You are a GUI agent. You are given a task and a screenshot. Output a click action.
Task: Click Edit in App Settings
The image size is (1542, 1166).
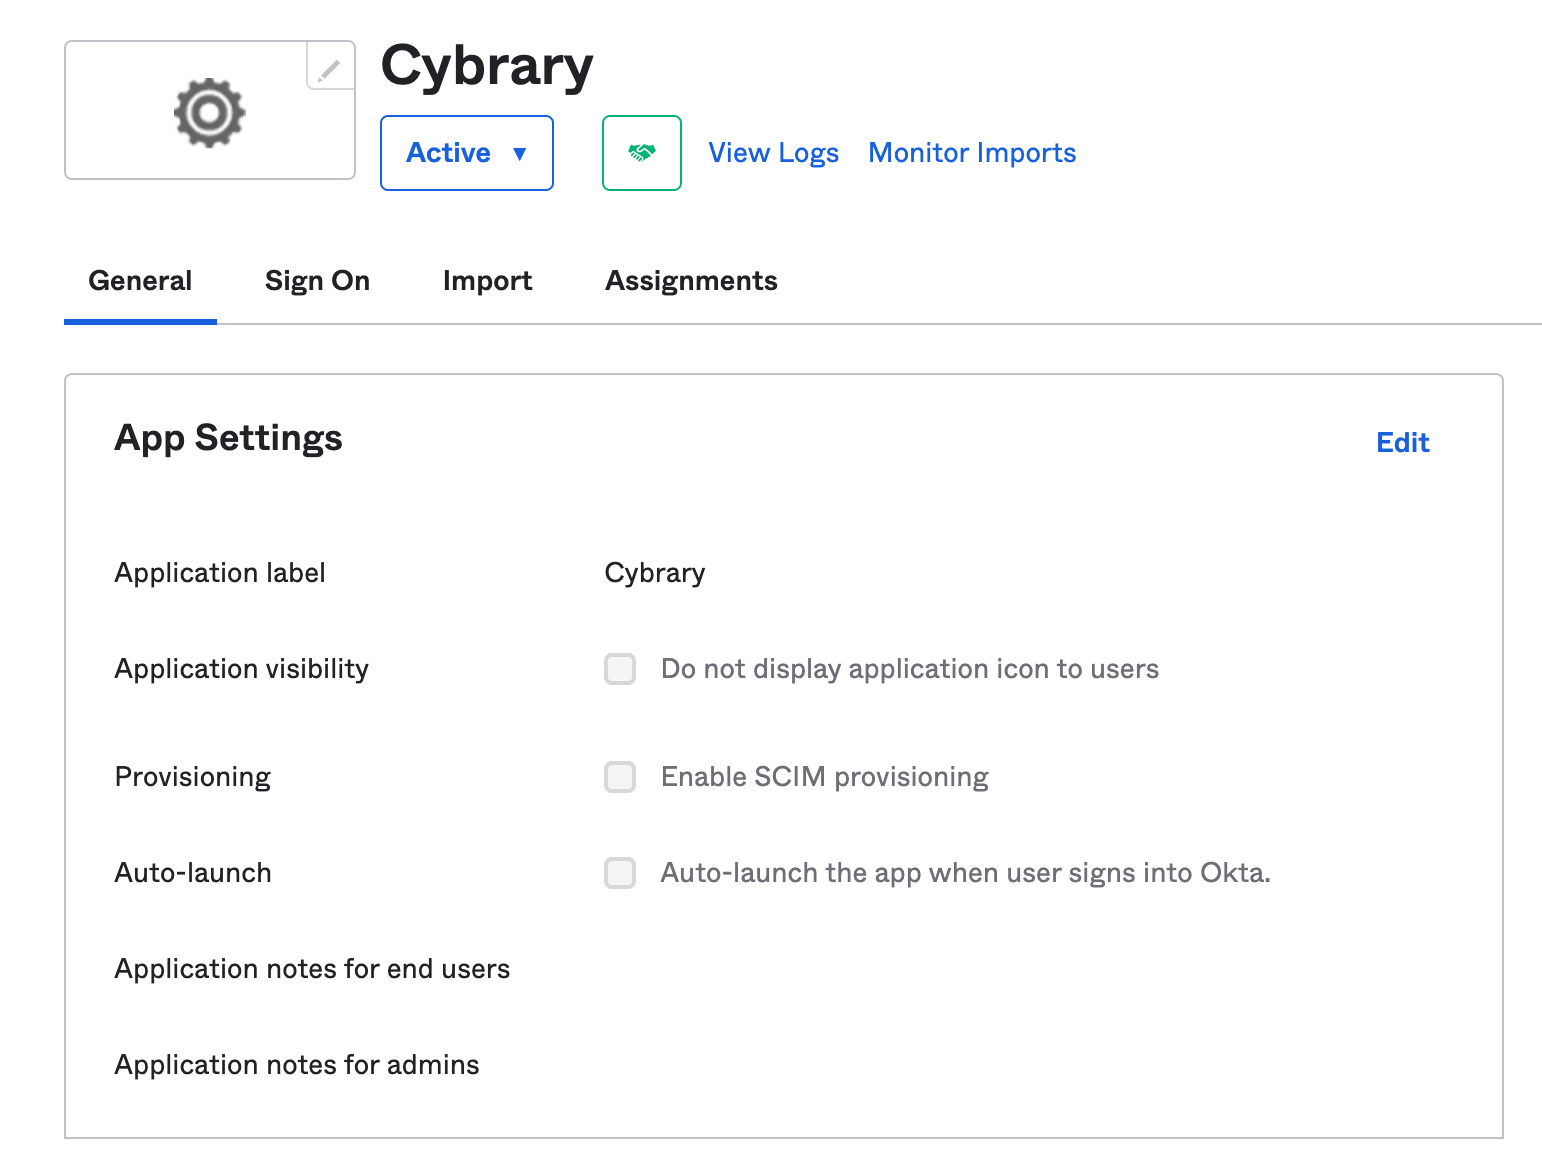1403,442
